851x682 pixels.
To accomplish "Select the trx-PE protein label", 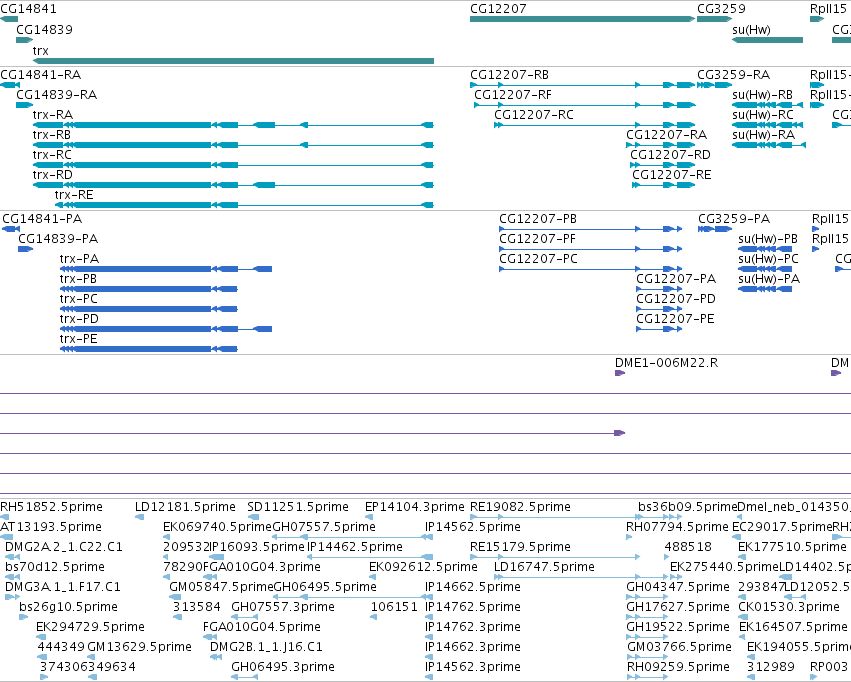I will point(79,339).
